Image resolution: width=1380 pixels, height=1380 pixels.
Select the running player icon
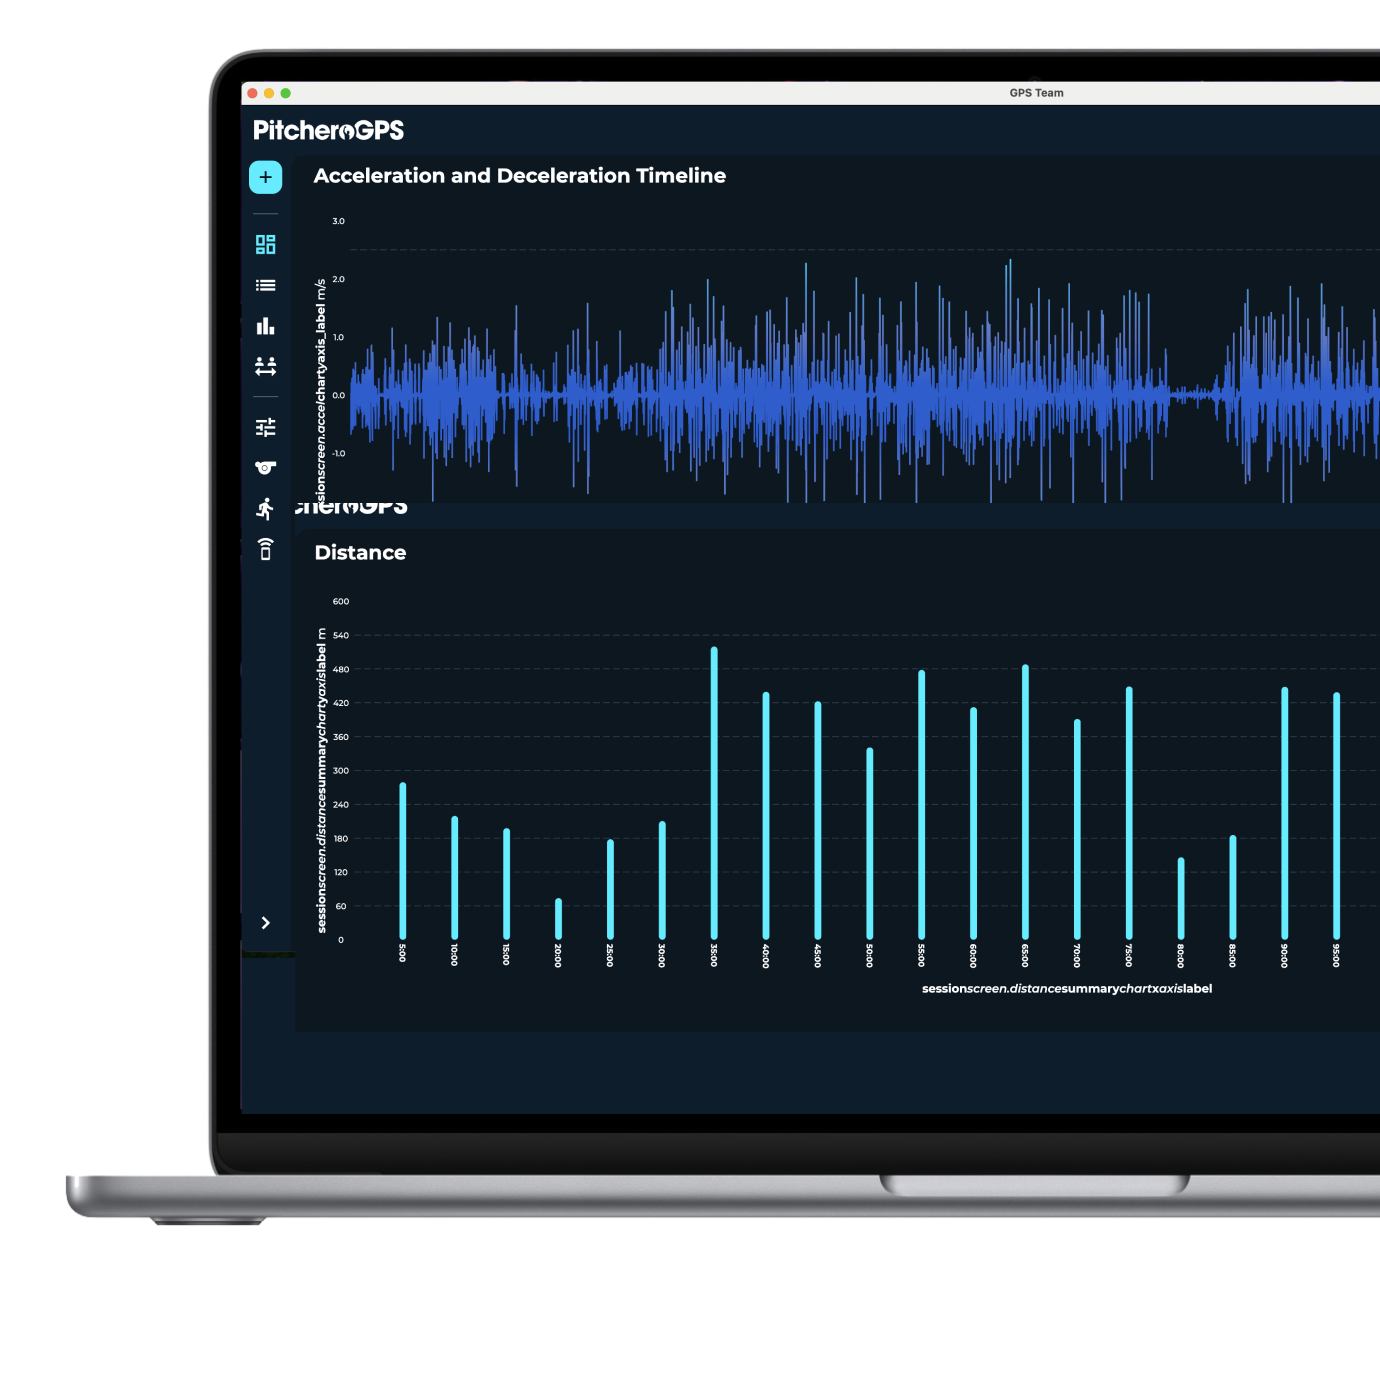(265, 508)
